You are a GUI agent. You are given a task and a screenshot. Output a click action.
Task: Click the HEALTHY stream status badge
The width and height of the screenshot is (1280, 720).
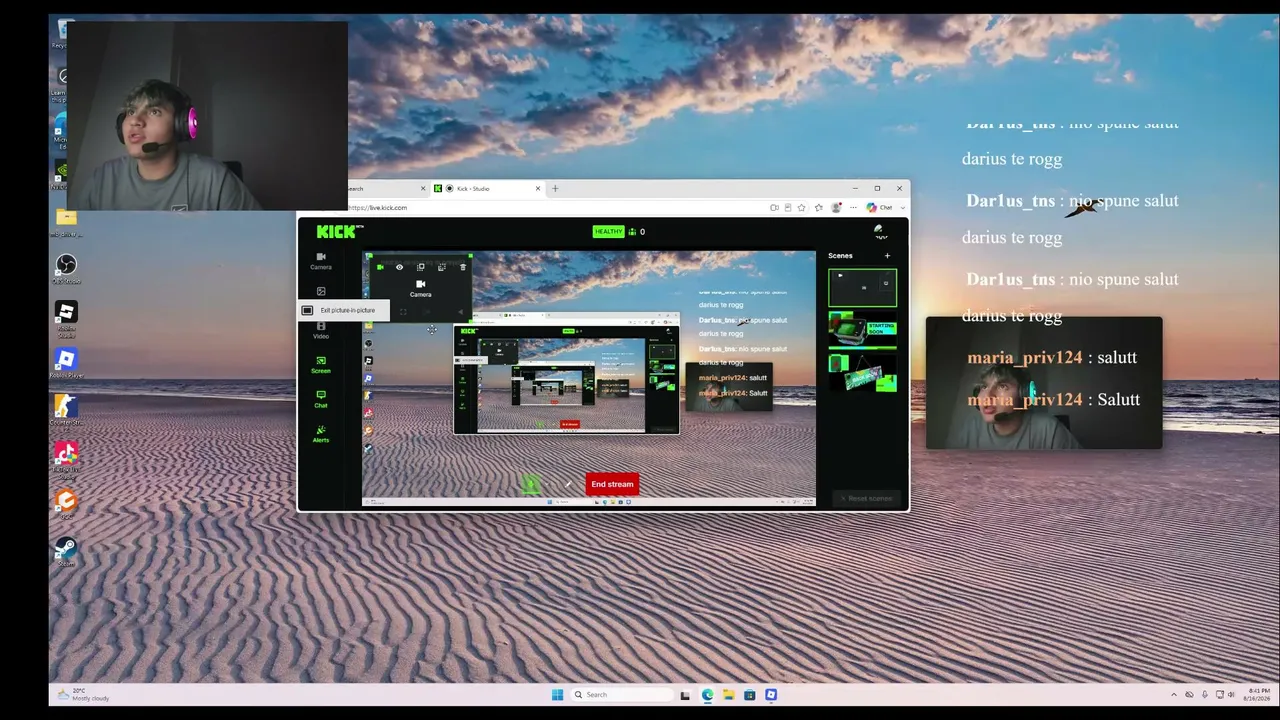608,232
